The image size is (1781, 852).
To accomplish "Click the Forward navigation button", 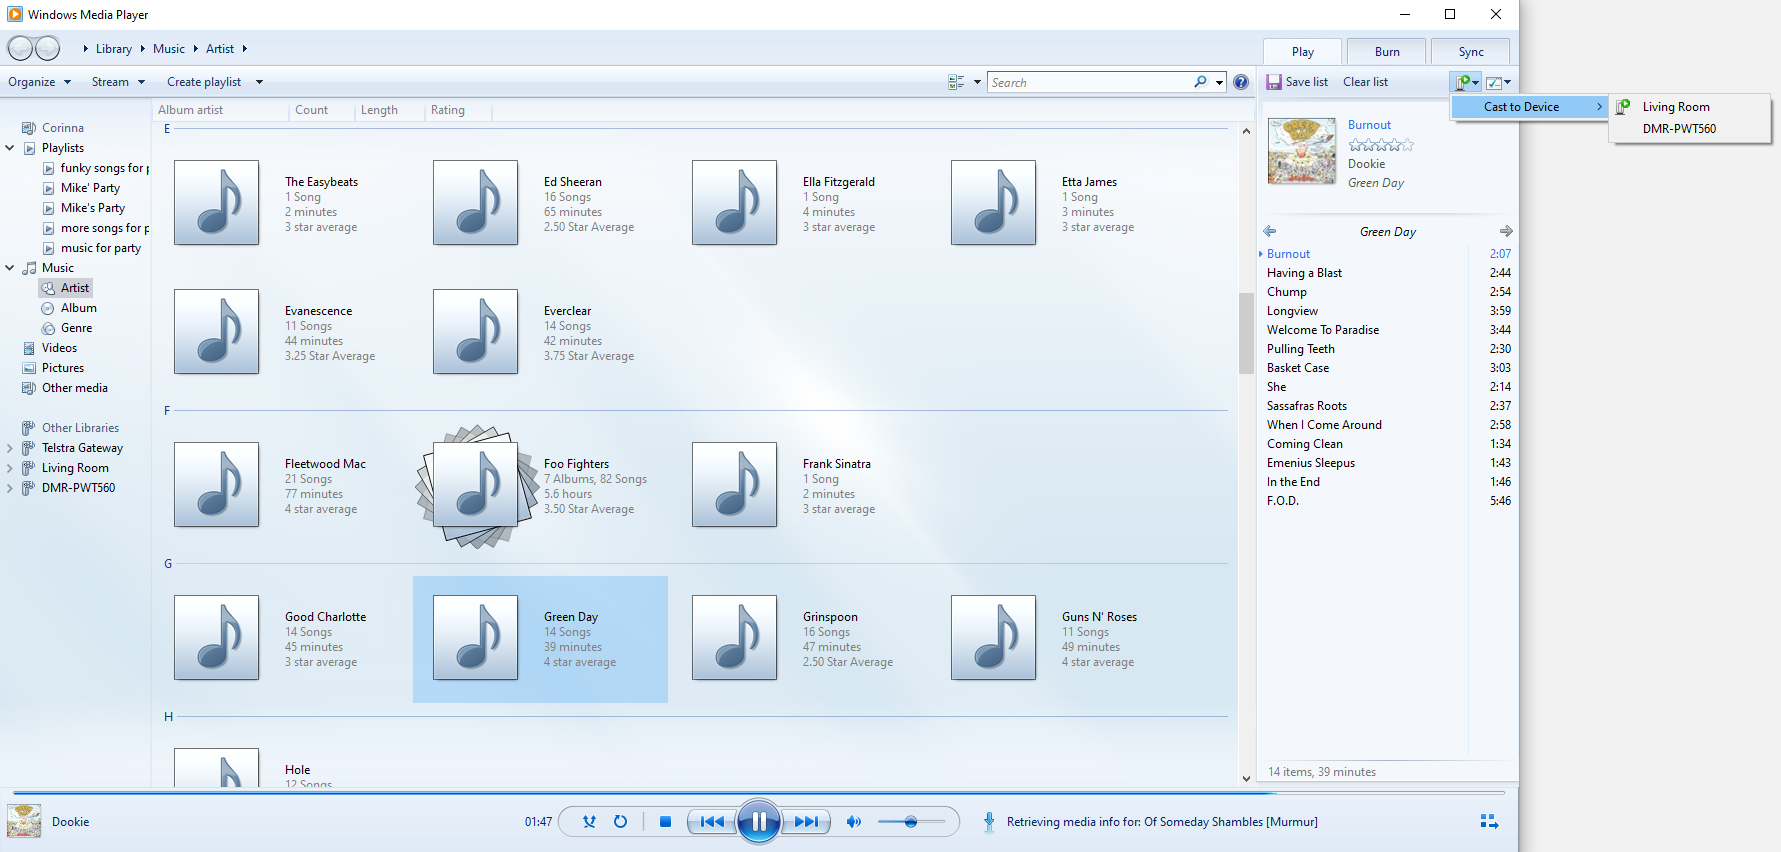I will pyautogui.click(x=47, y=48).
